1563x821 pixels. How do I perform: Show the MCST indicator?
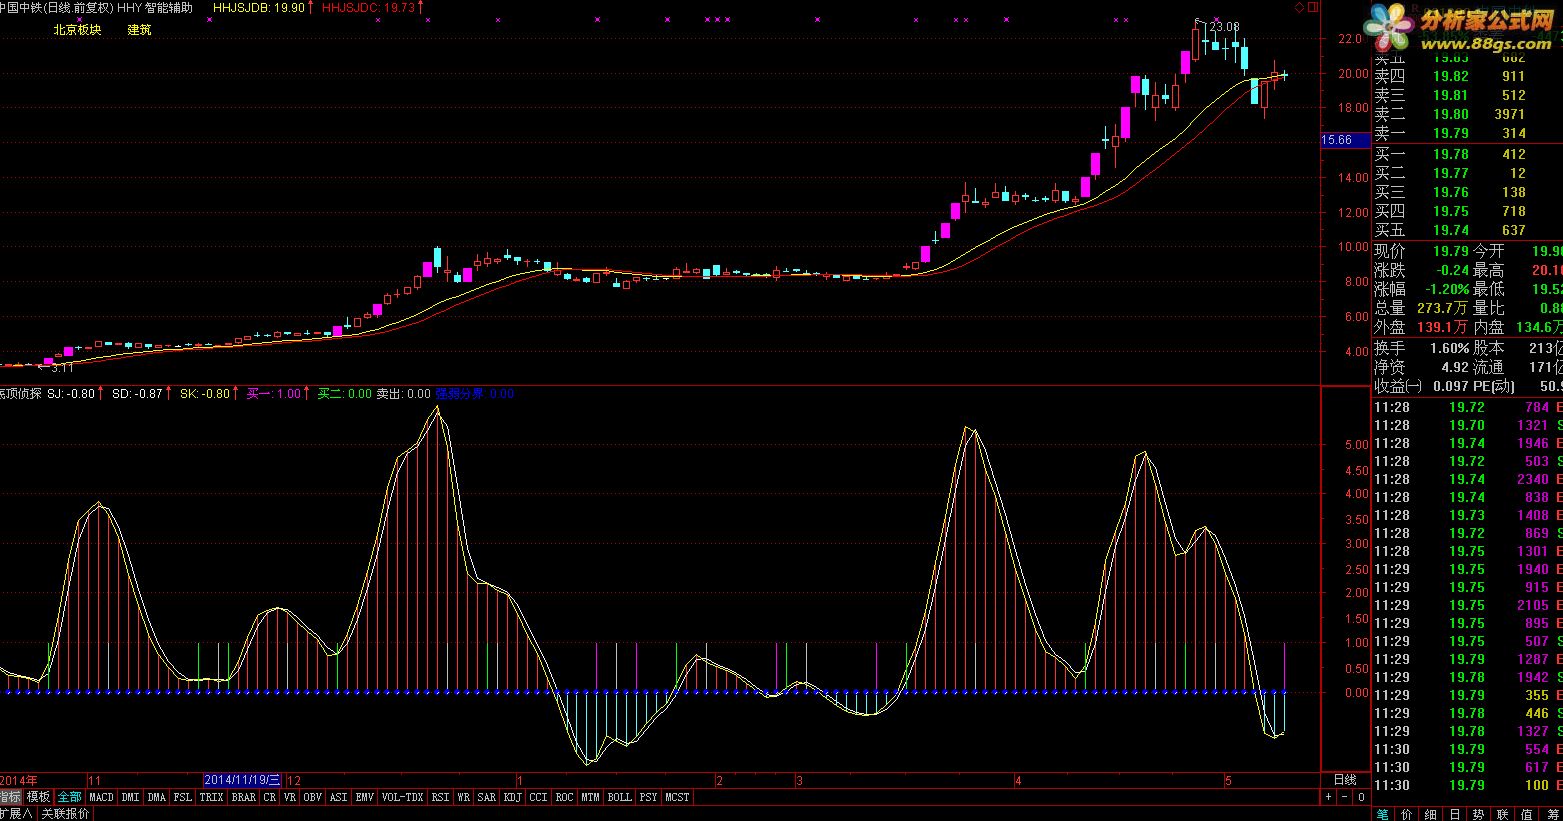click(678, 797)
